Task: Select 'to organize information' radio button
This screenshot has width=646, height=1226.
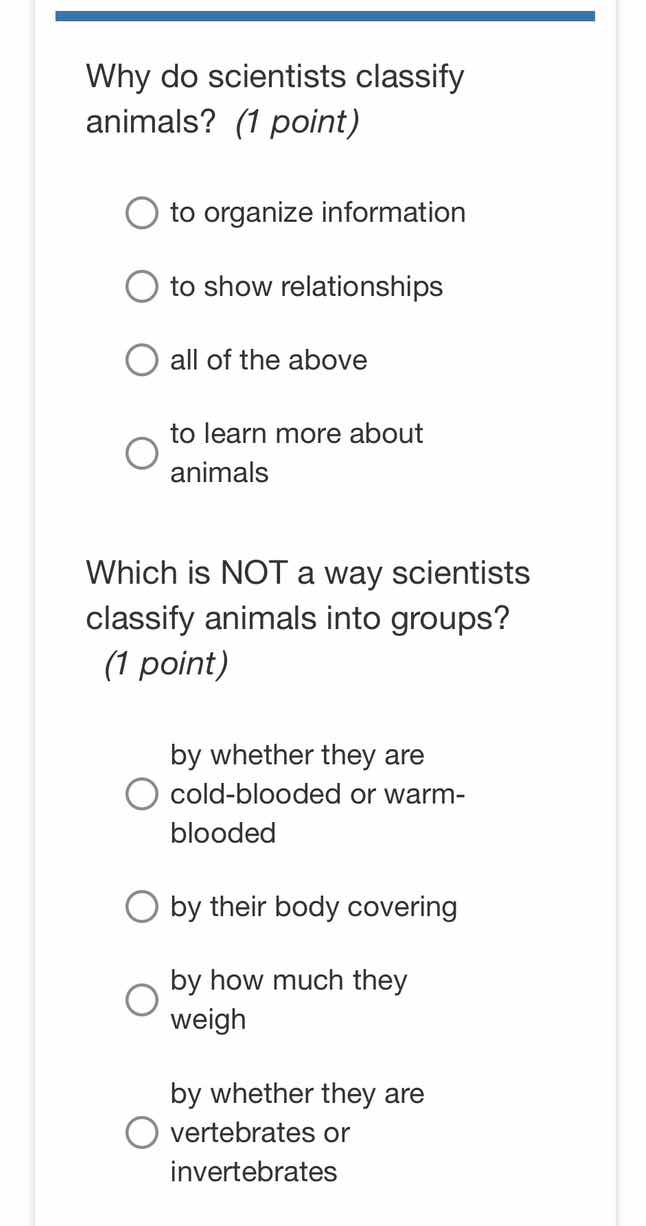Action: pyautogui.click(x=141, y=212)
